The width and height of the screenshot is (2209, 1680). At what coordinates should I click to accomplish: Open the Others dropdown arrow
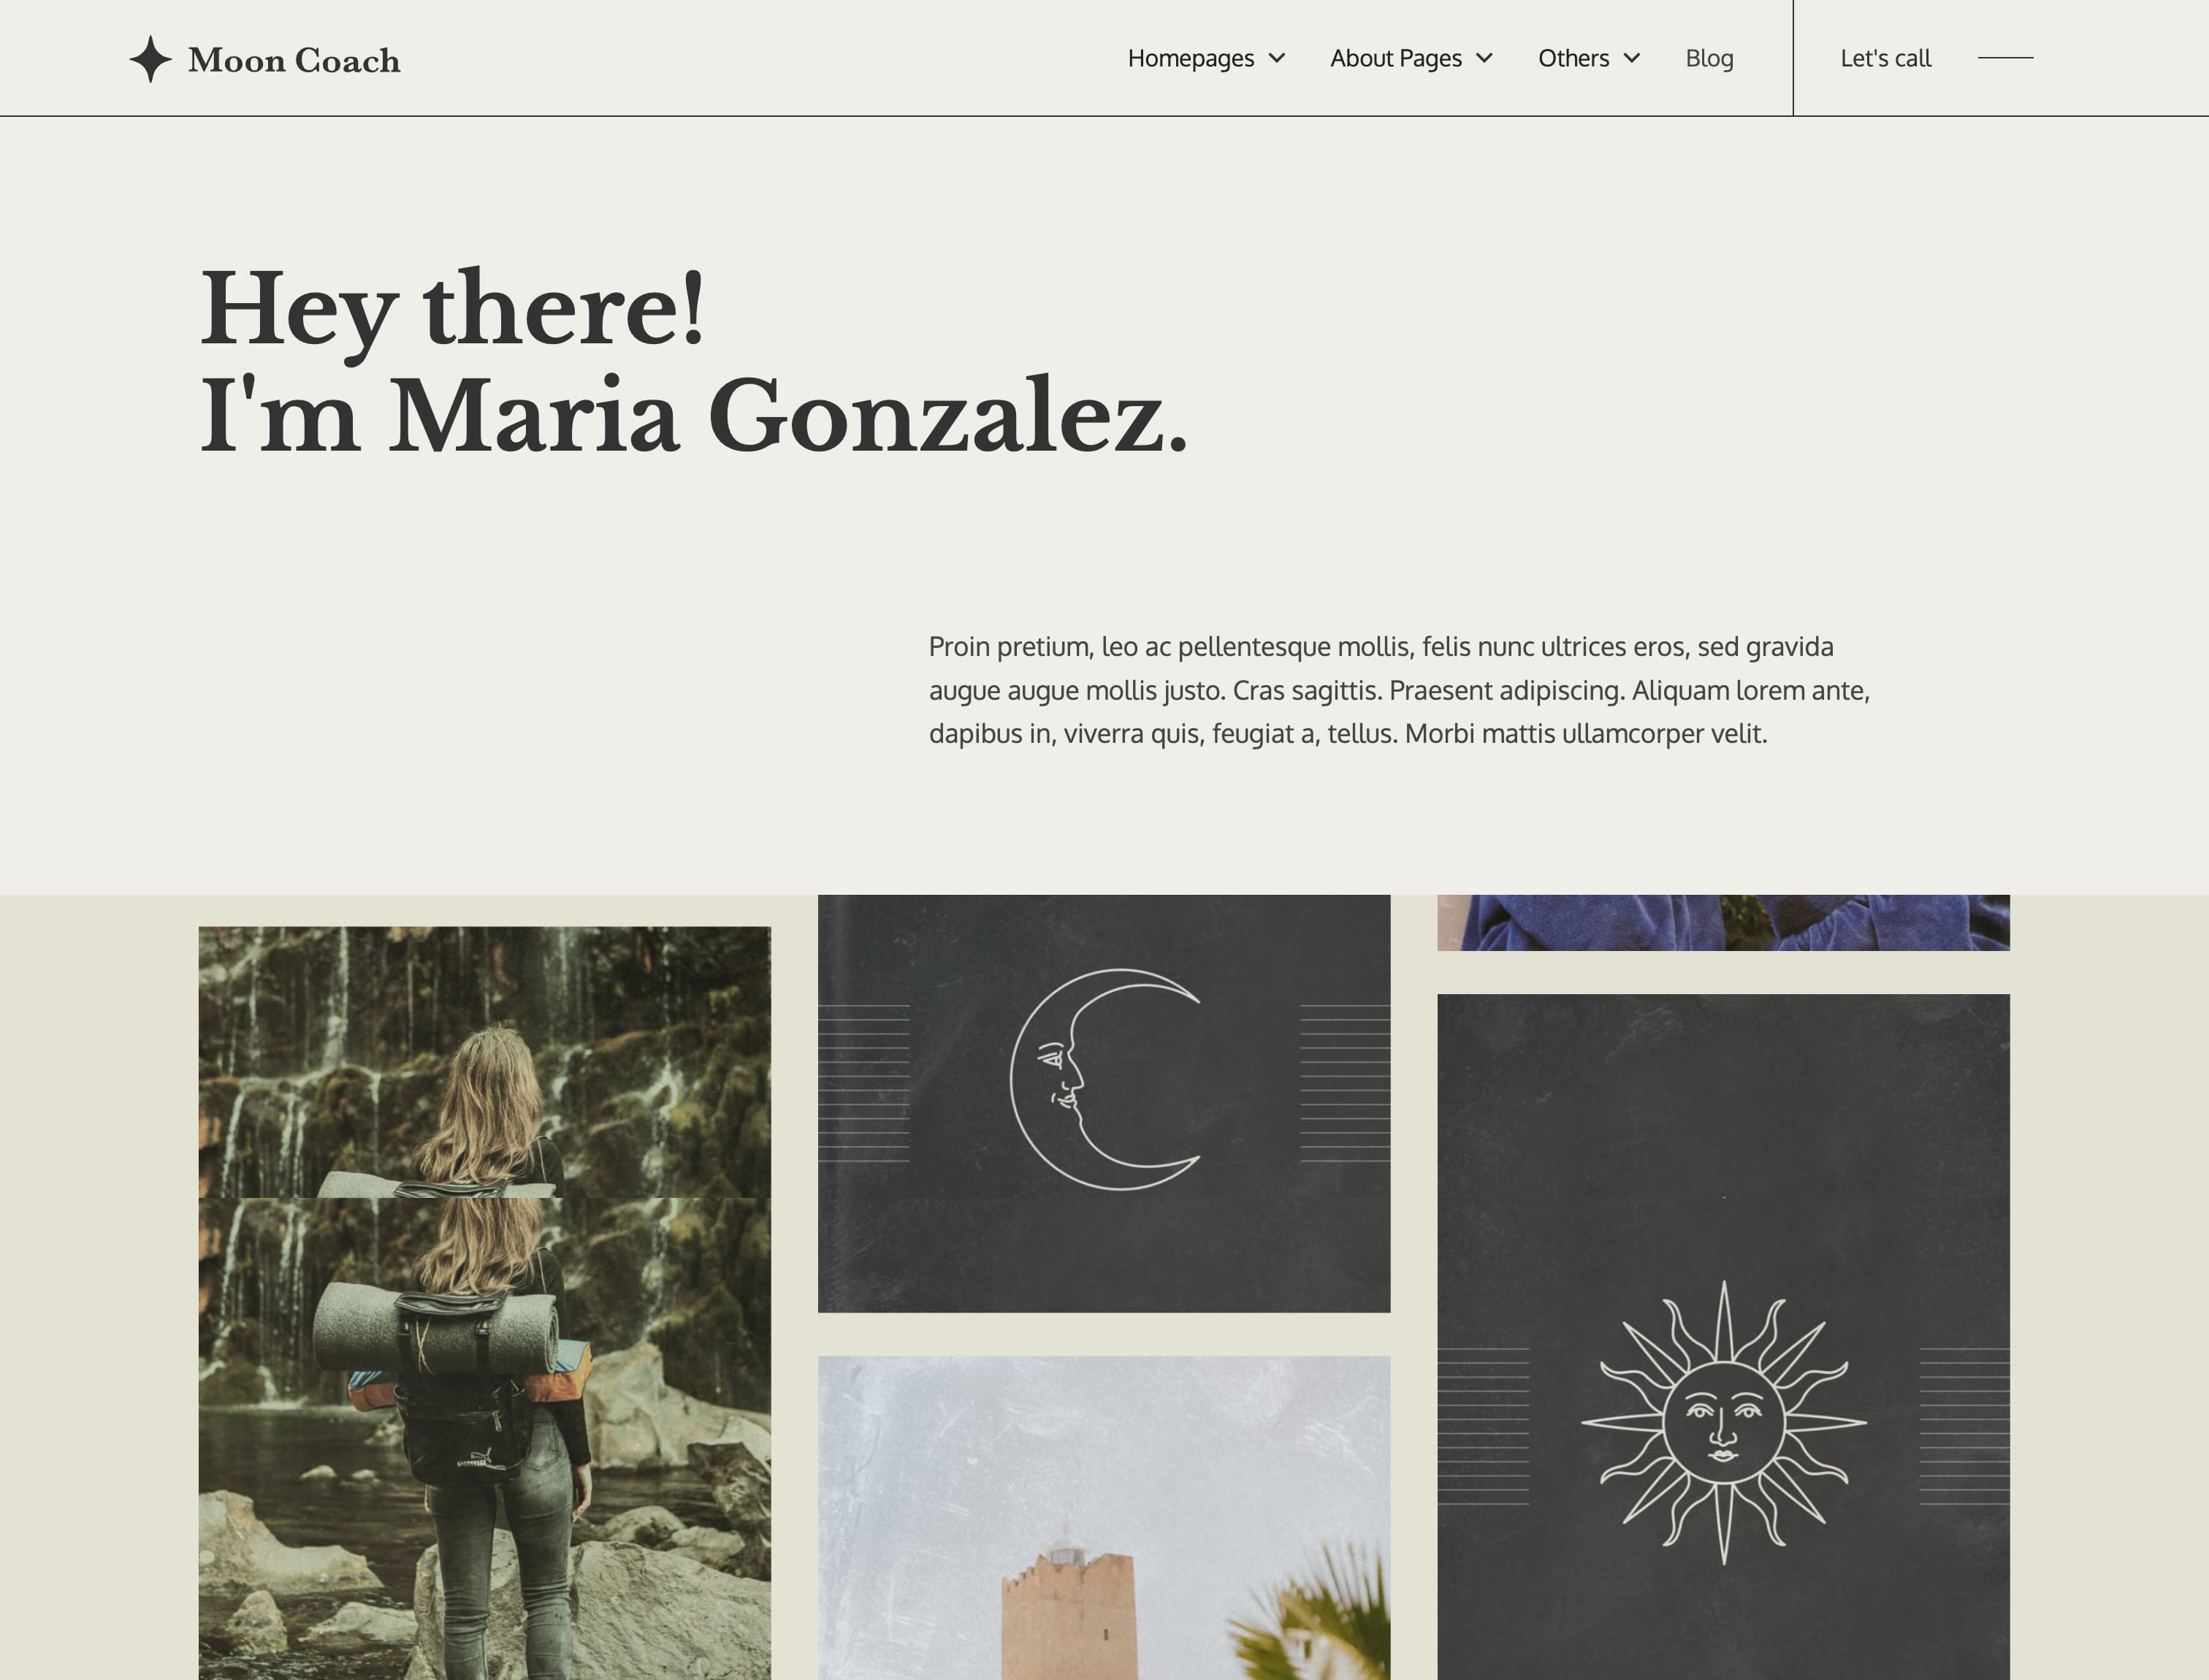(x=1632, y=58)
